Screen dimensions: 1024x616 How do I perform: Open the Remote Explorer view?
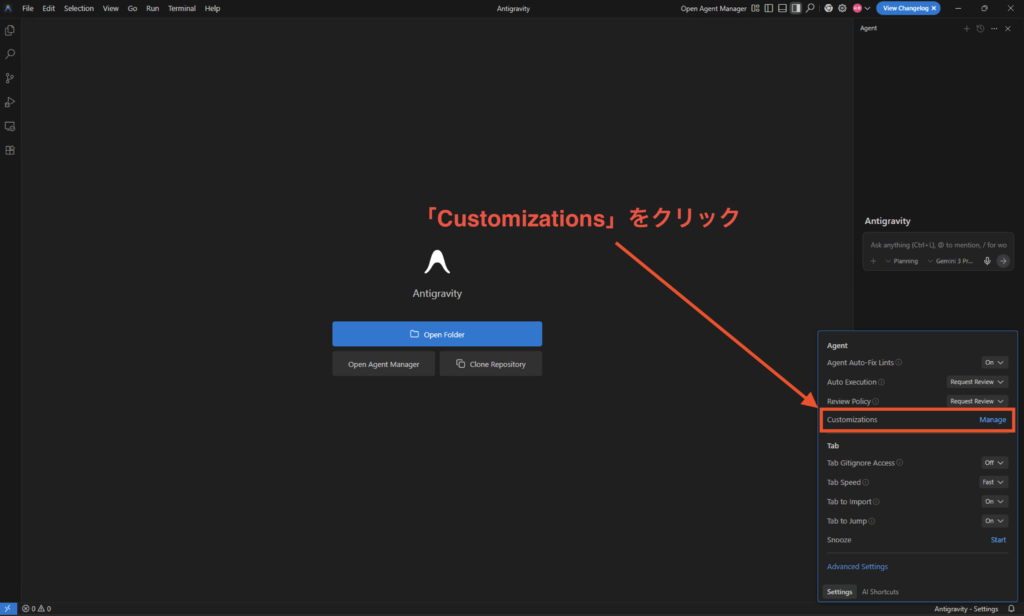pos(10,126)
